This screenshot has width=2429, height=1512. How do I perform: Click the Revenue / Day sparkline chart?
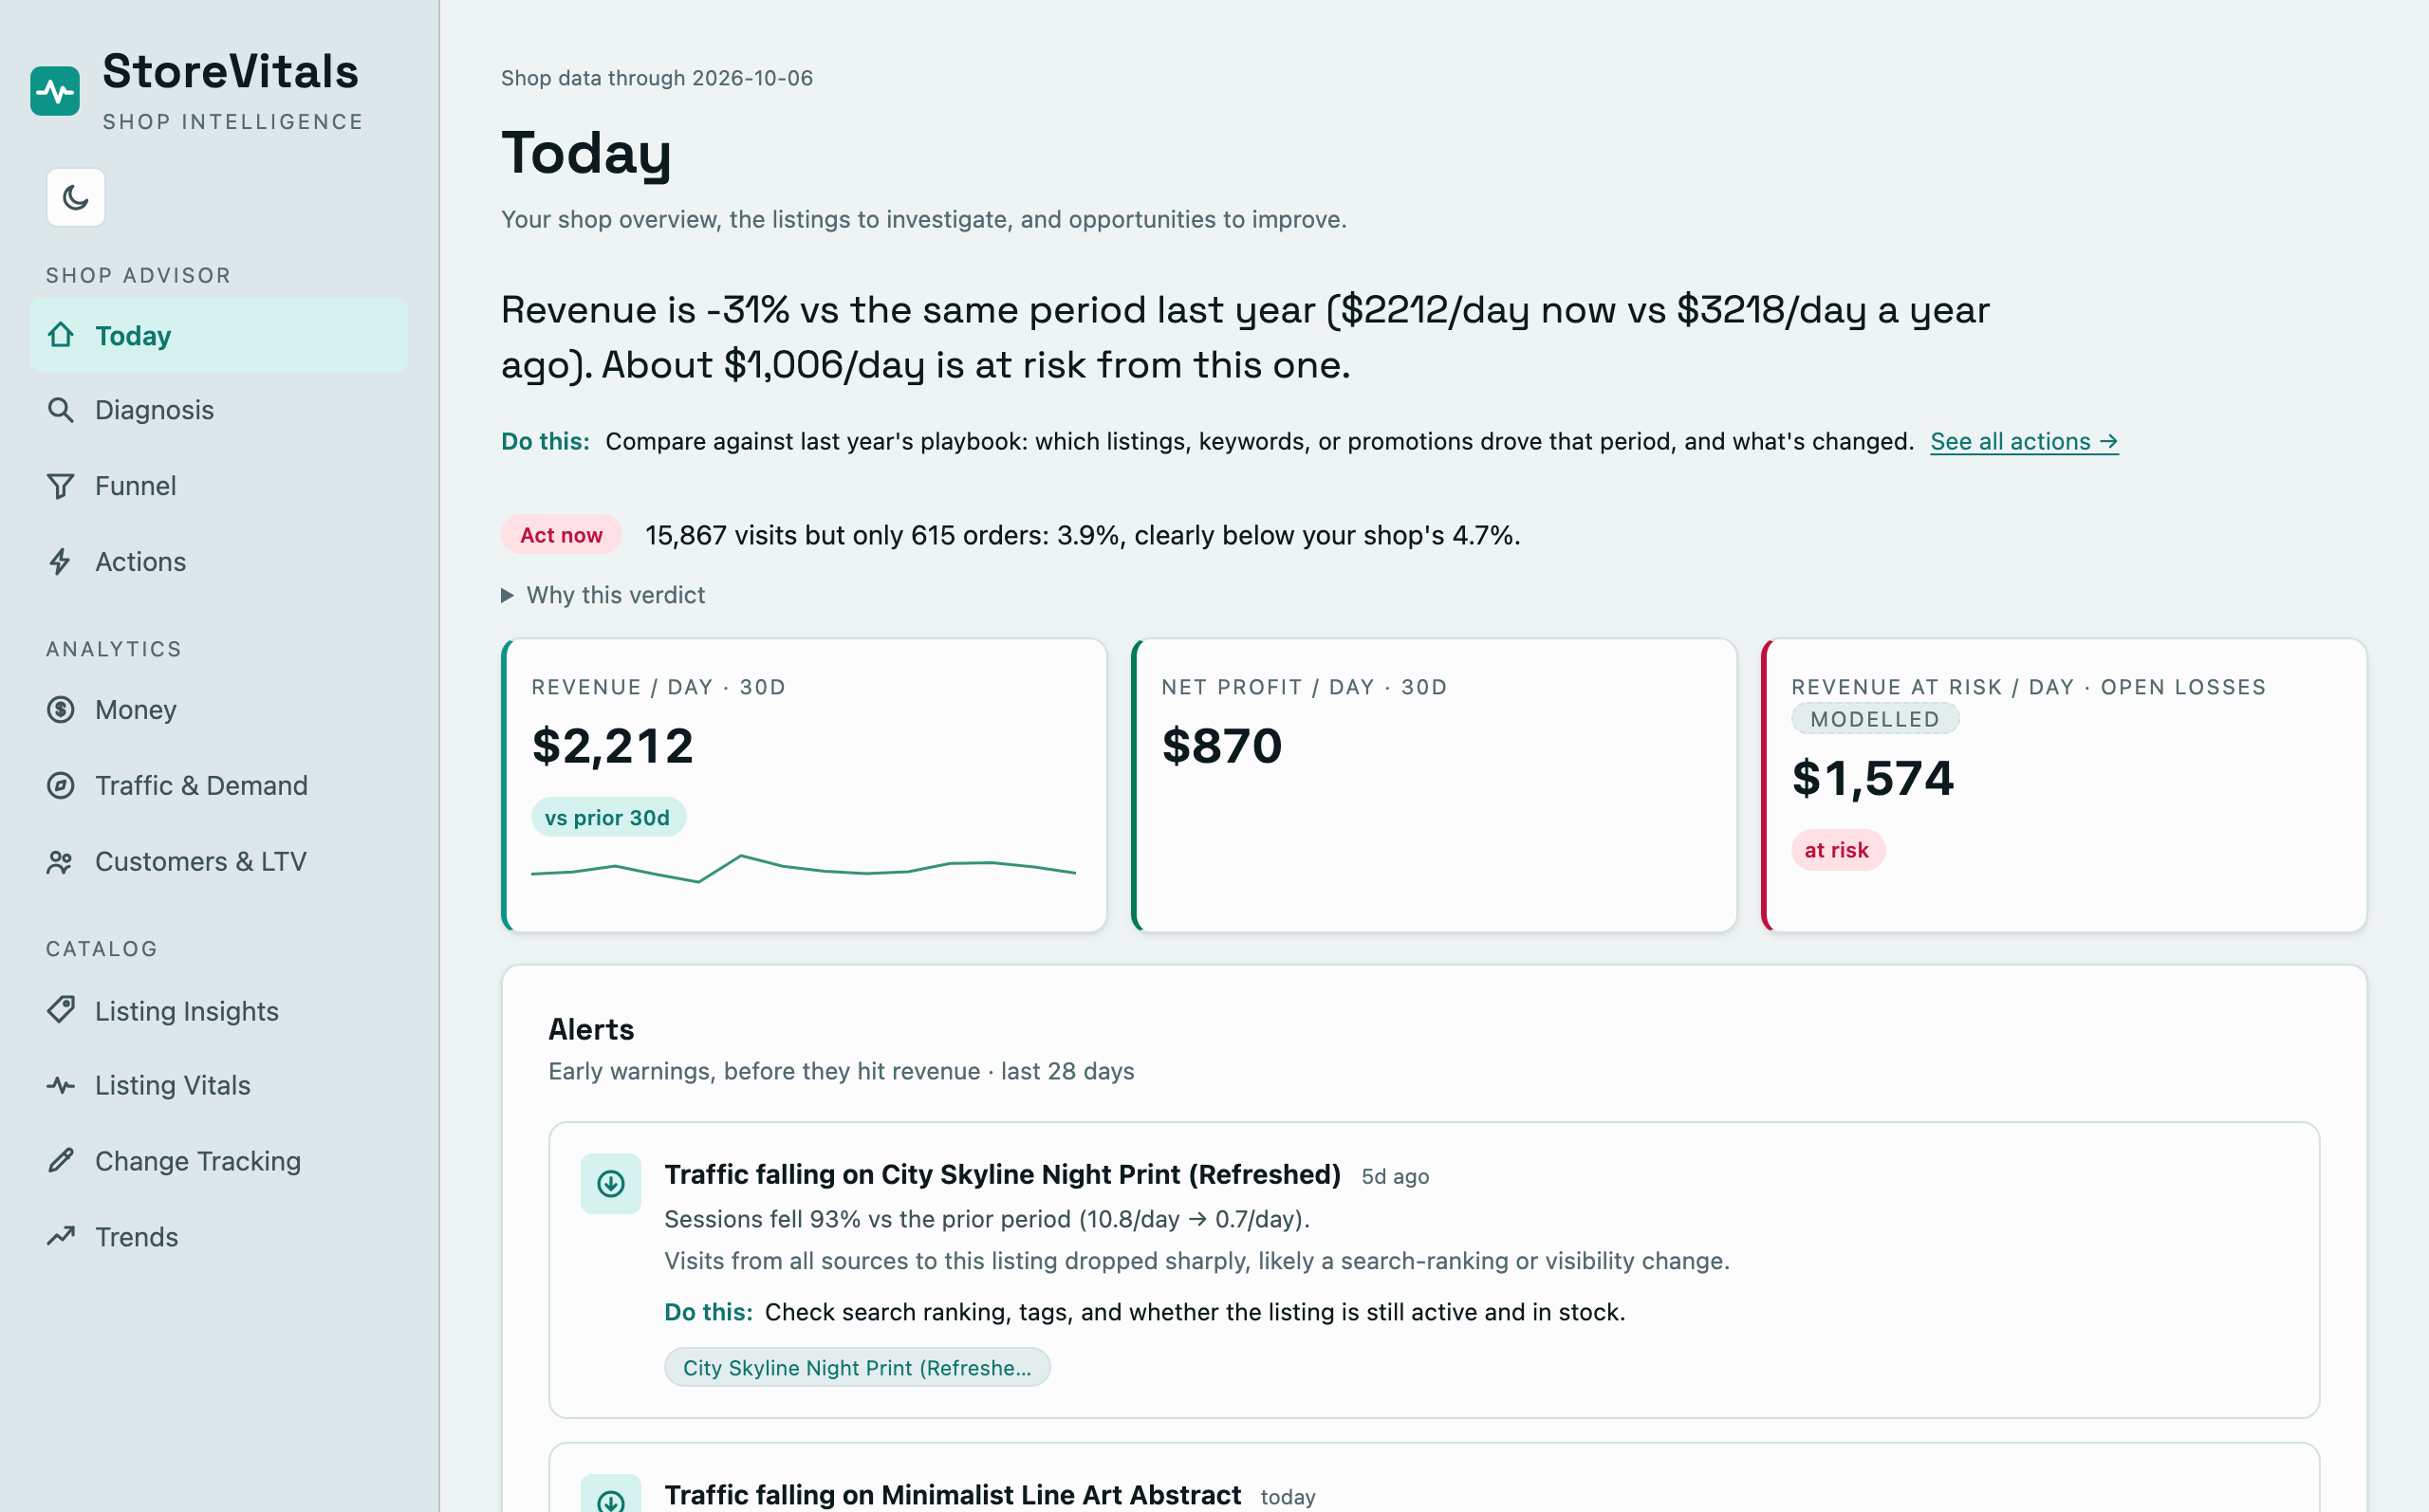click(x=803, y=868)
